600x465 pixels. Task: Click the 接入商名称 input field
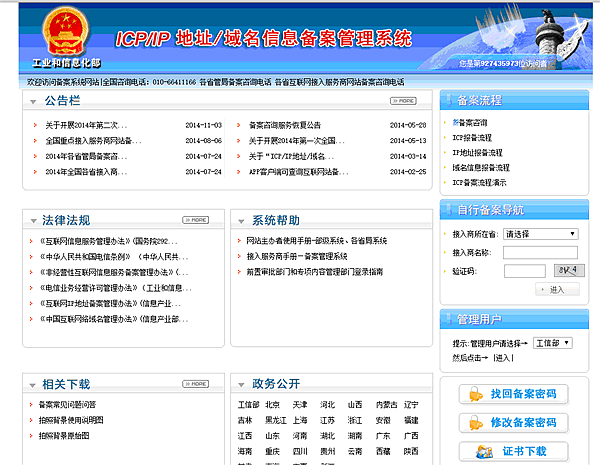[540, 252]
